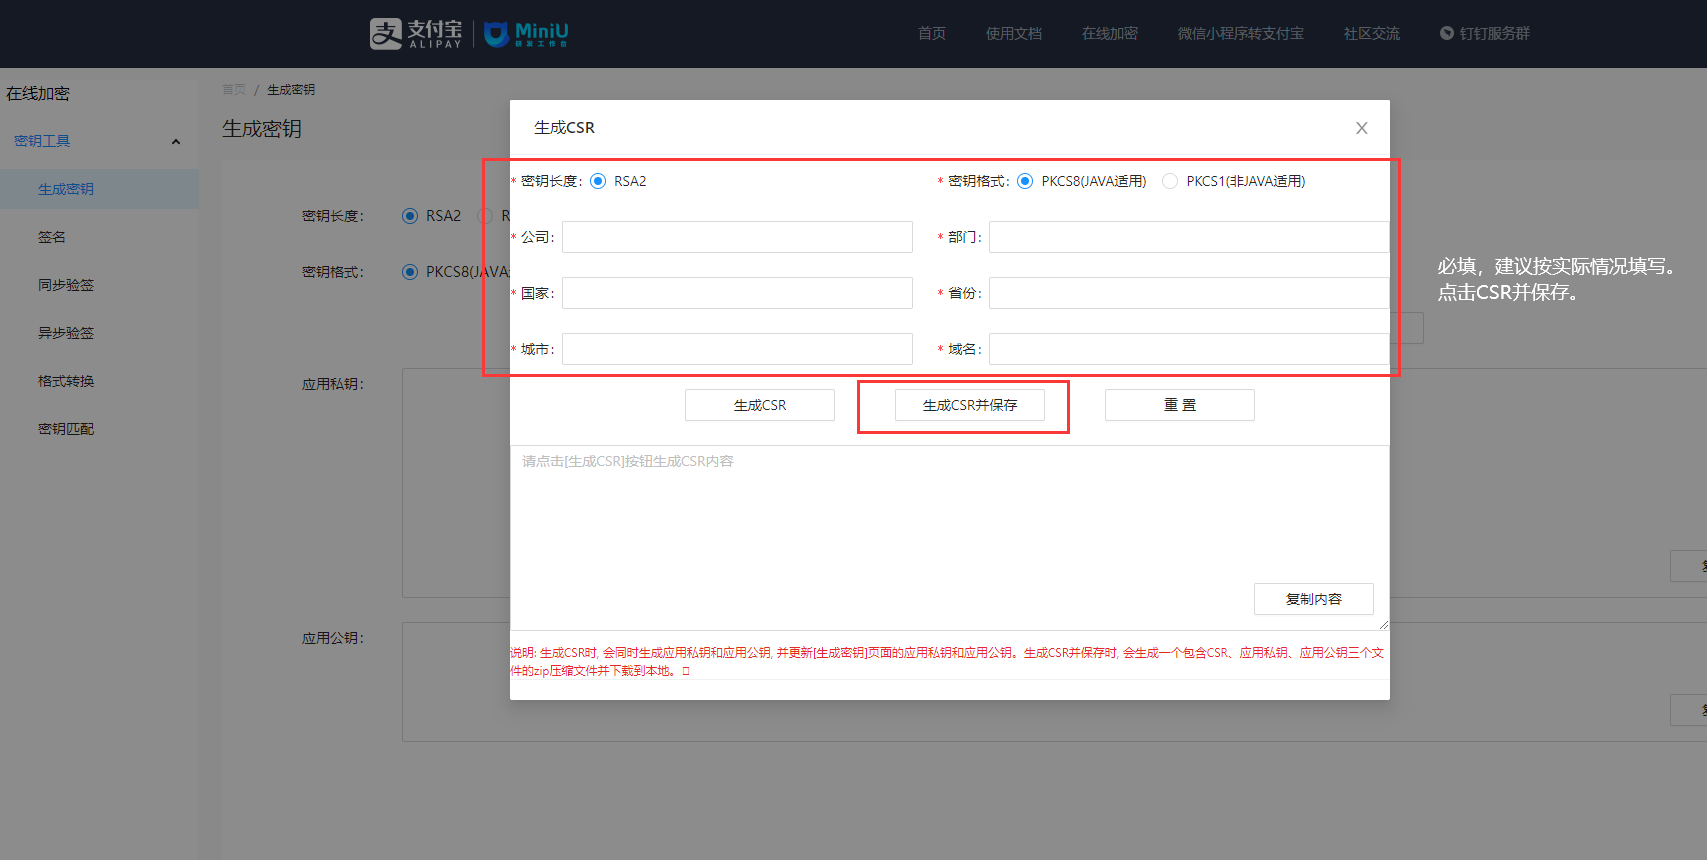Open 钉钉服务群 nav item
The height and width of the screenshot is (860, 1707).
click(x=1485, y=34)
